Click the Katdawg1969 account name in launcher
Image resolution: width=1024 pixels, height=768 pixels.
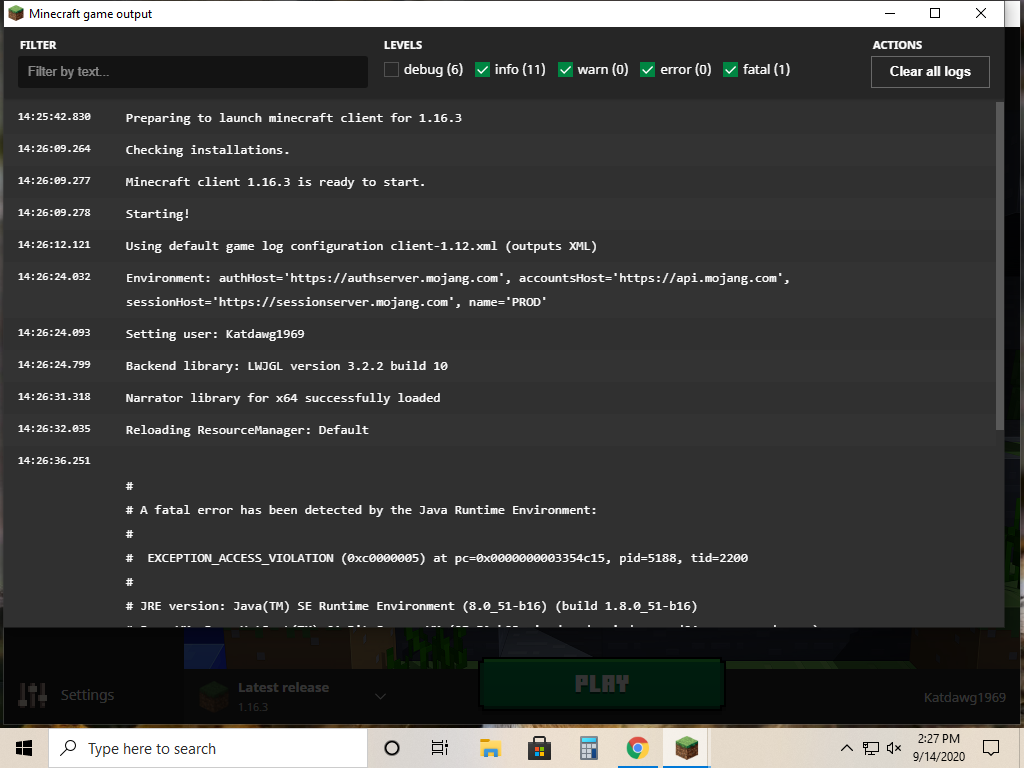965,697
